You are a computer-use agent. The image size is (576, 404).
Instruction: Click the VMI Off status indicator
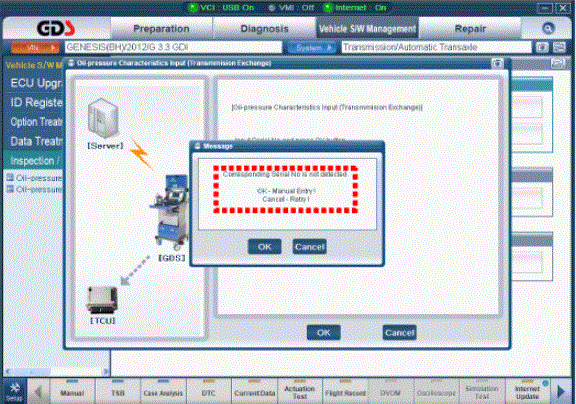[x=291, y=8]
